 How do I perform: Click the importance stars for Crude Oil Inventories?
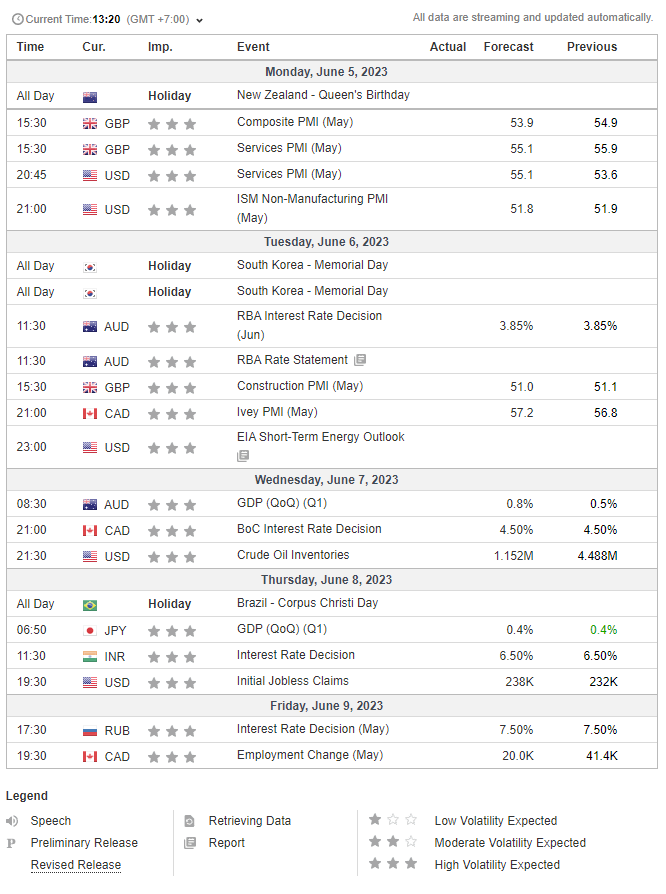pos(171,557)
